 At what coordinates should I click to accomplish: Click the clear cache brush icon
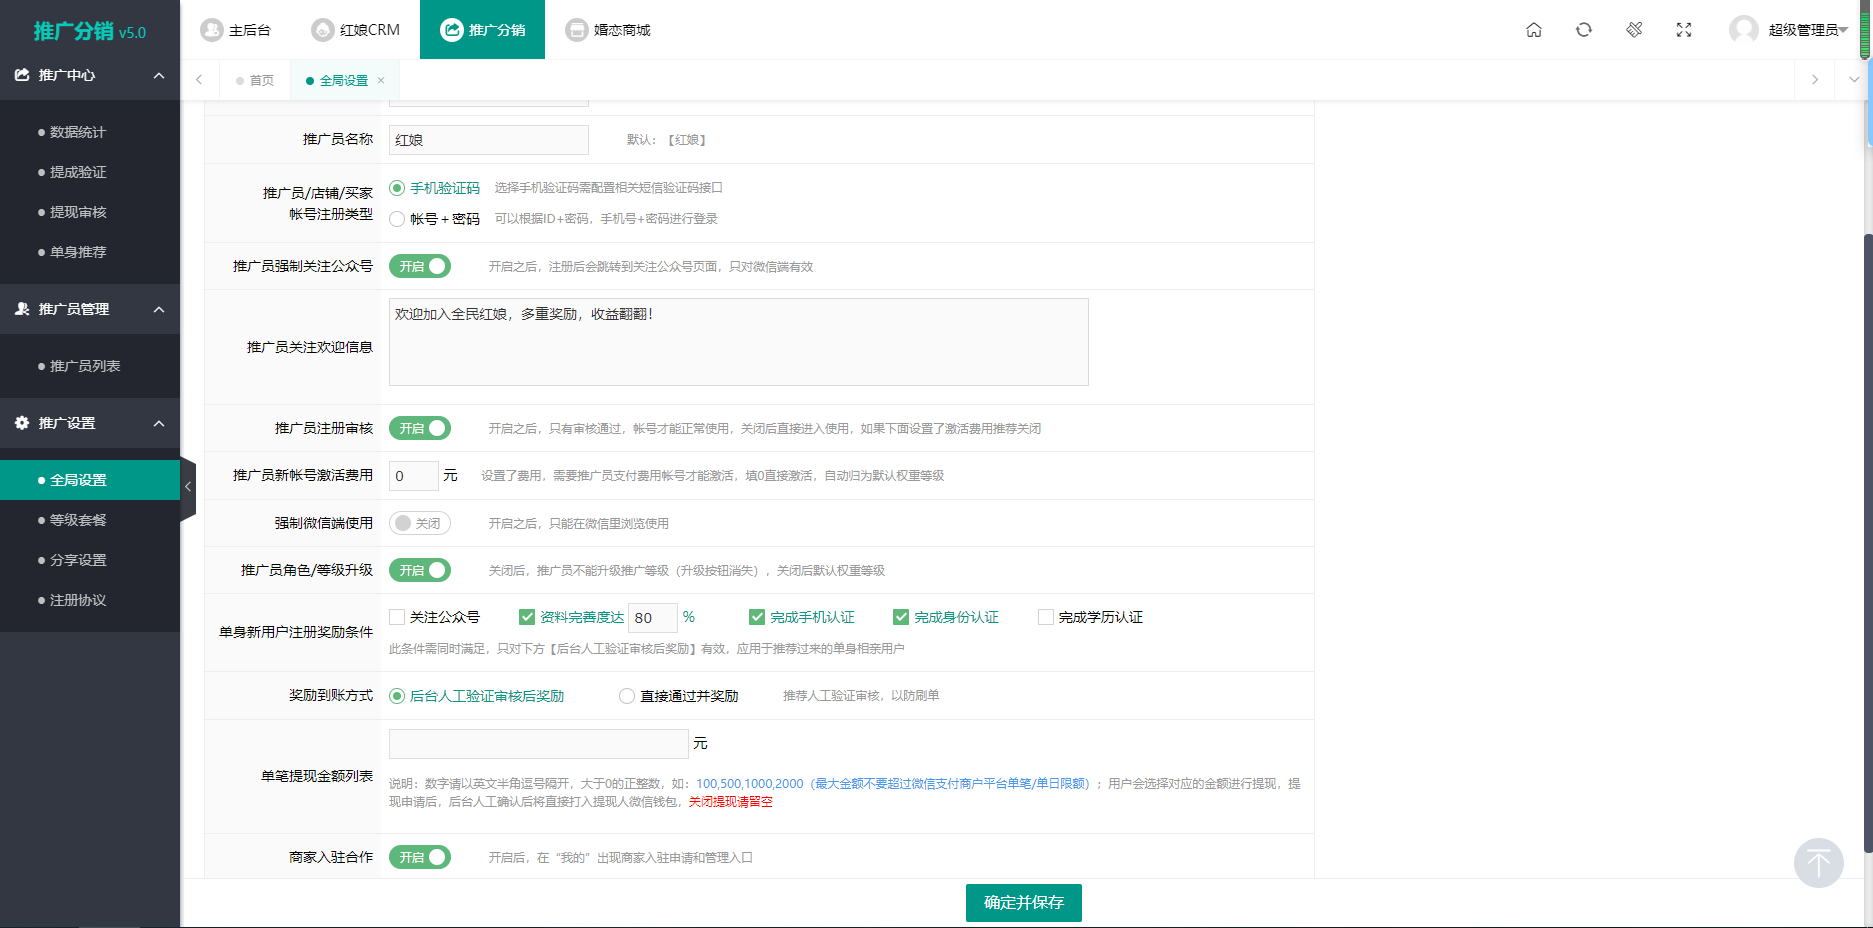[1634, 30]
